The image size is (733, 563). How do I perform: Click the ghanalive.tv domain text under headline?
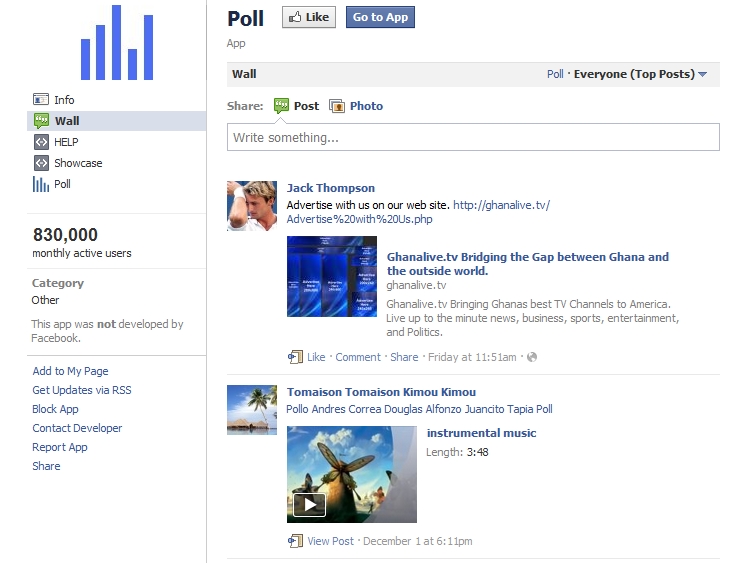[416, 285]
